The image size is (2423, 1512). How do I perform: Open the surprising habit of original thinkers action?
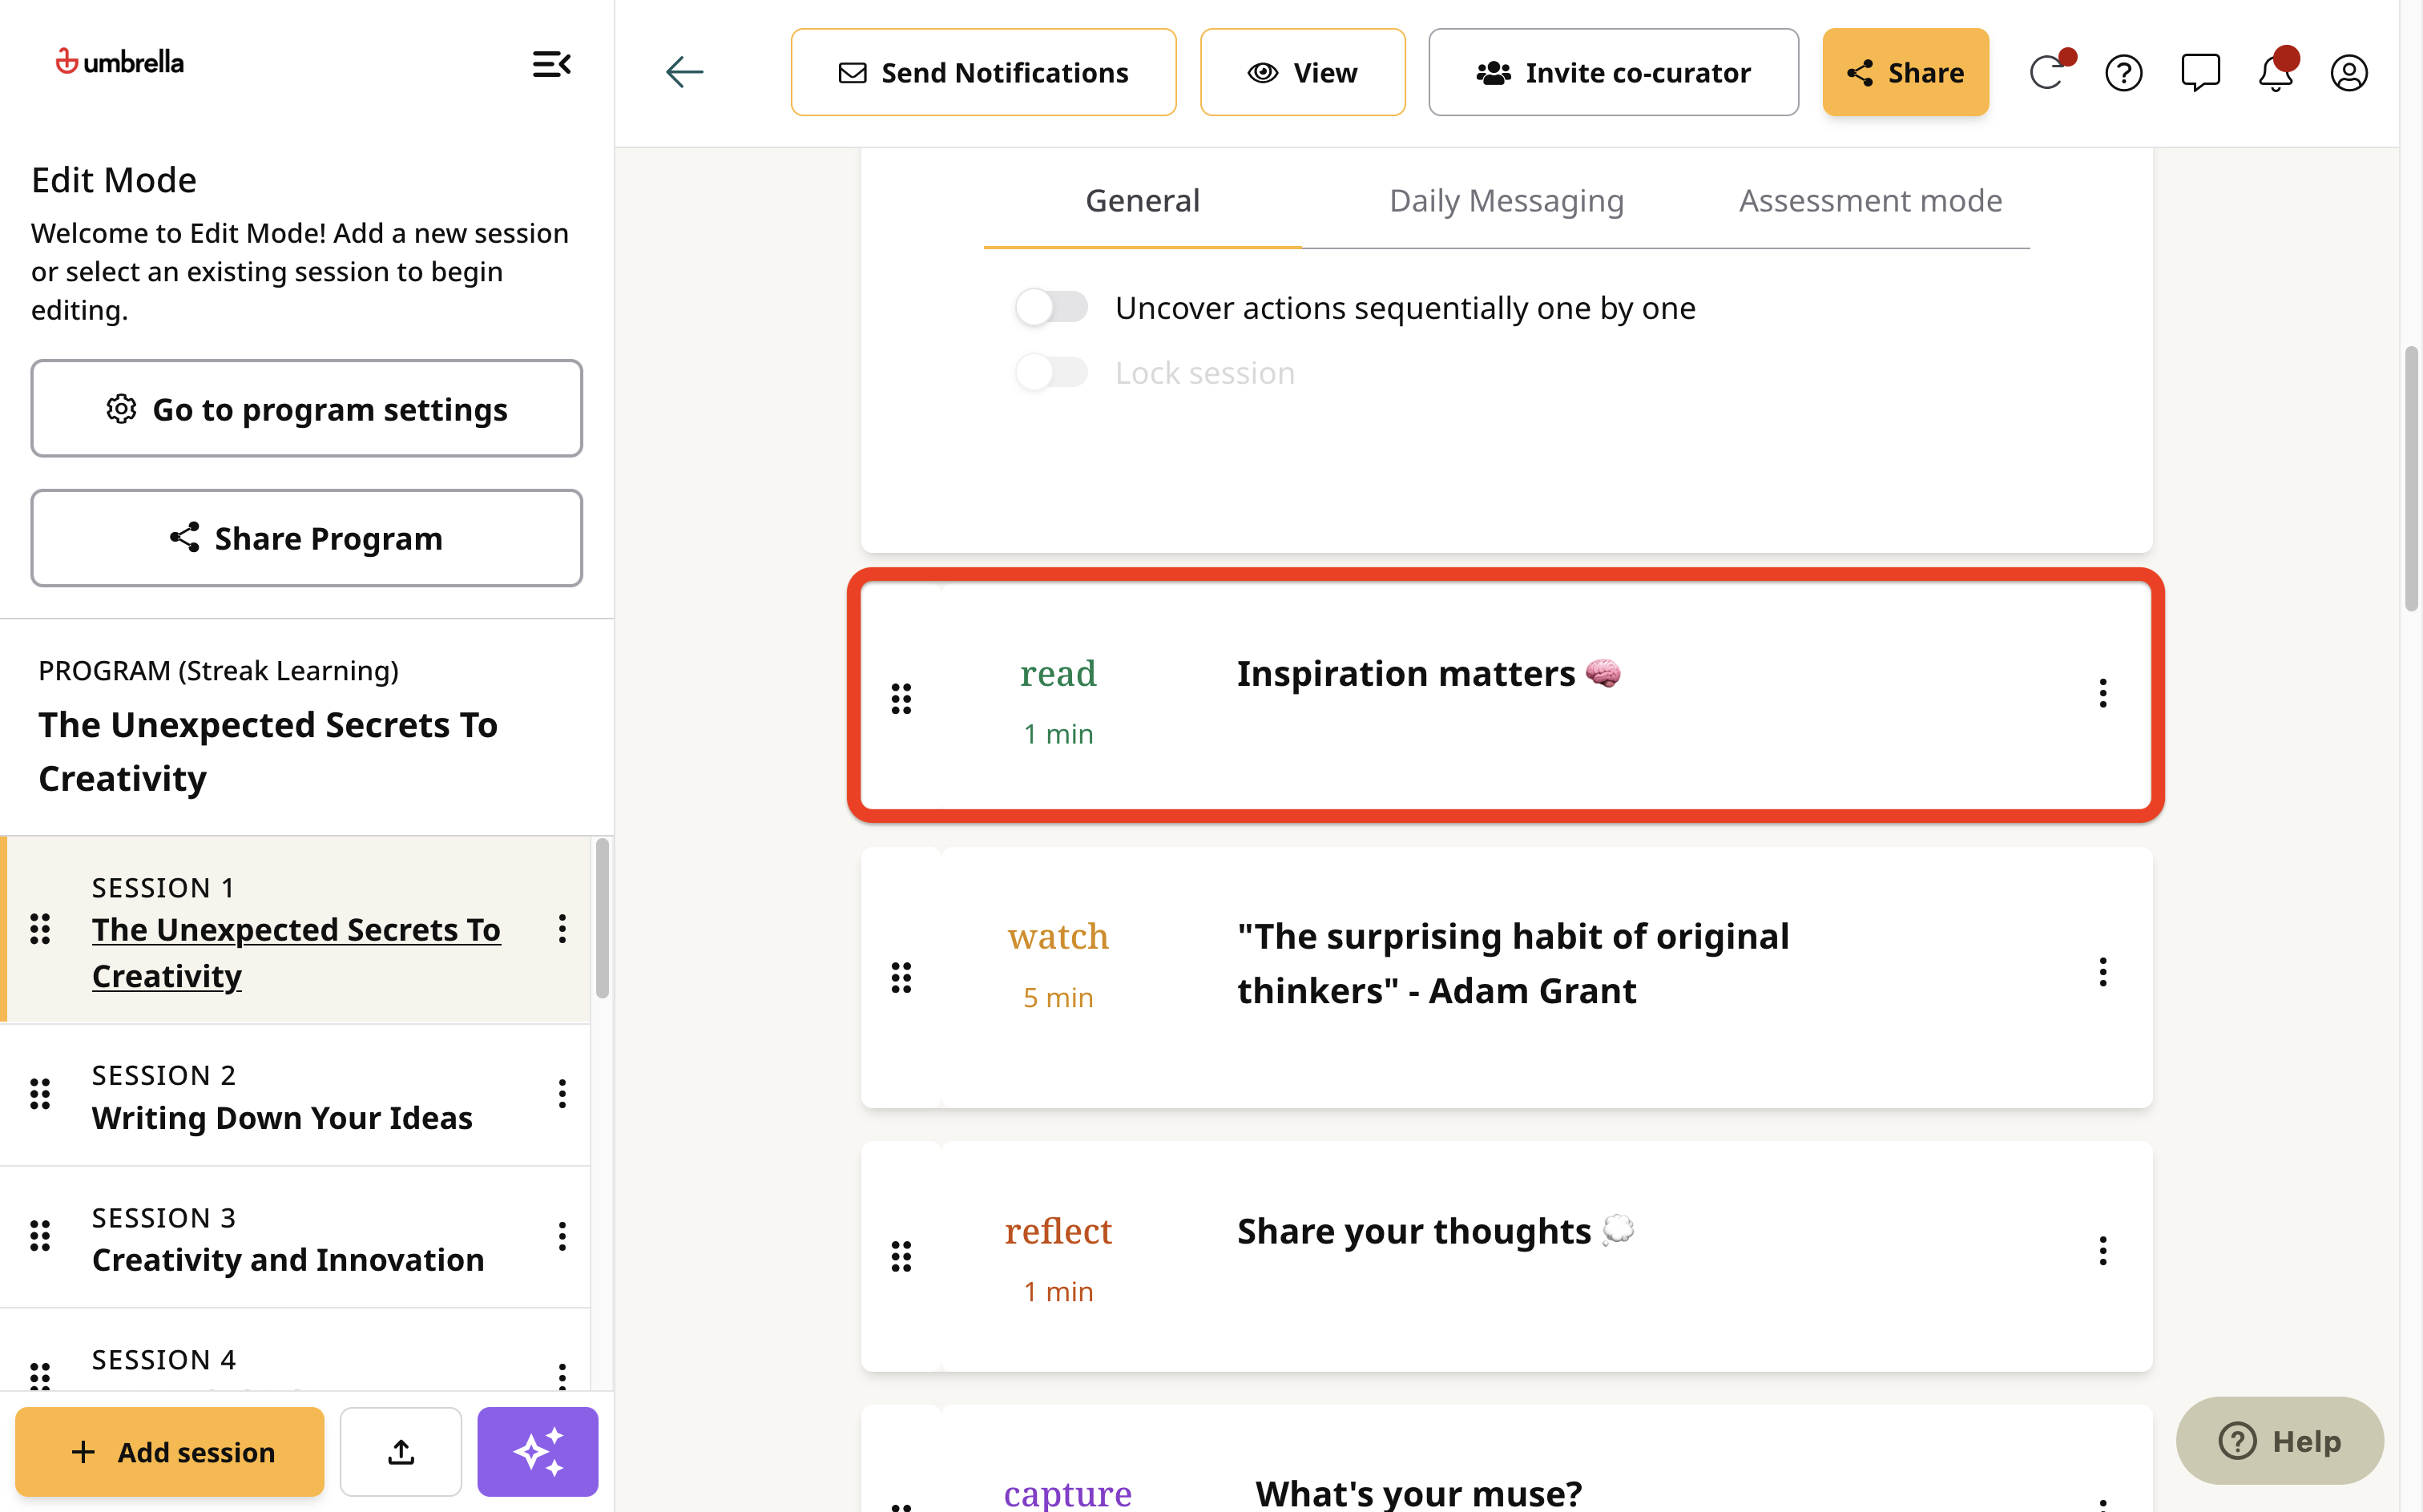pos(1506,977)
